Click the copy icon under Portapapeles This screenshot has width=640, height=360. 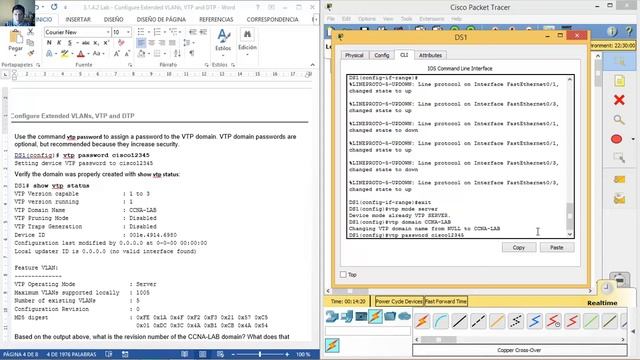(30, 42)
